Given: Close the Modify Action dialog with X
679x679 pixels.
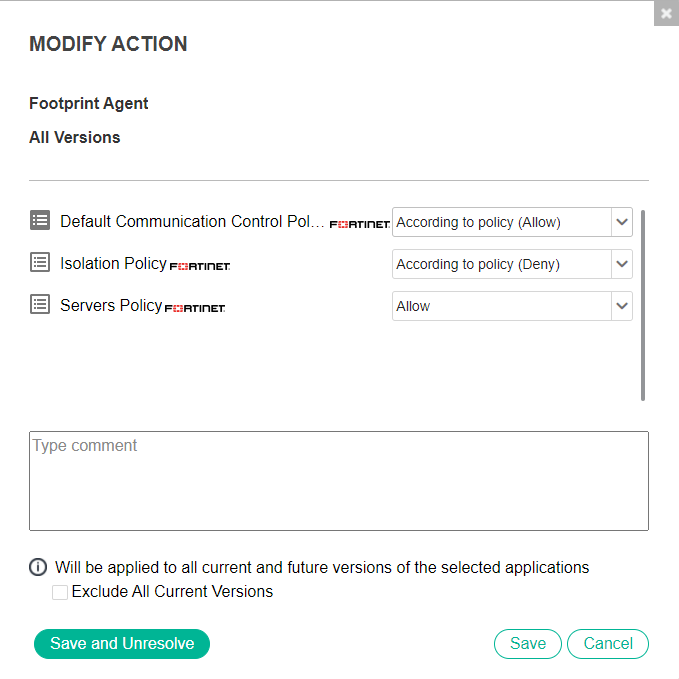Looking at the screenshot, I should [666, 14].
